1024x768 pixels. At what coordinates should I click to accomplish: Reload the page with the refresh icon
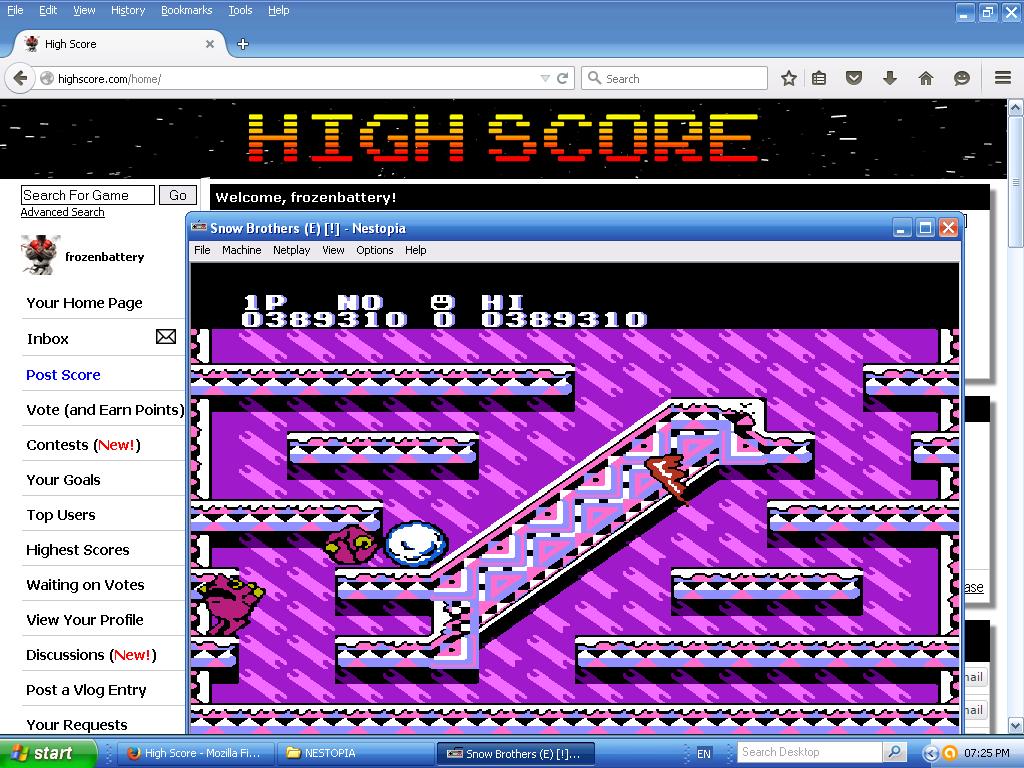pos(562,78)
